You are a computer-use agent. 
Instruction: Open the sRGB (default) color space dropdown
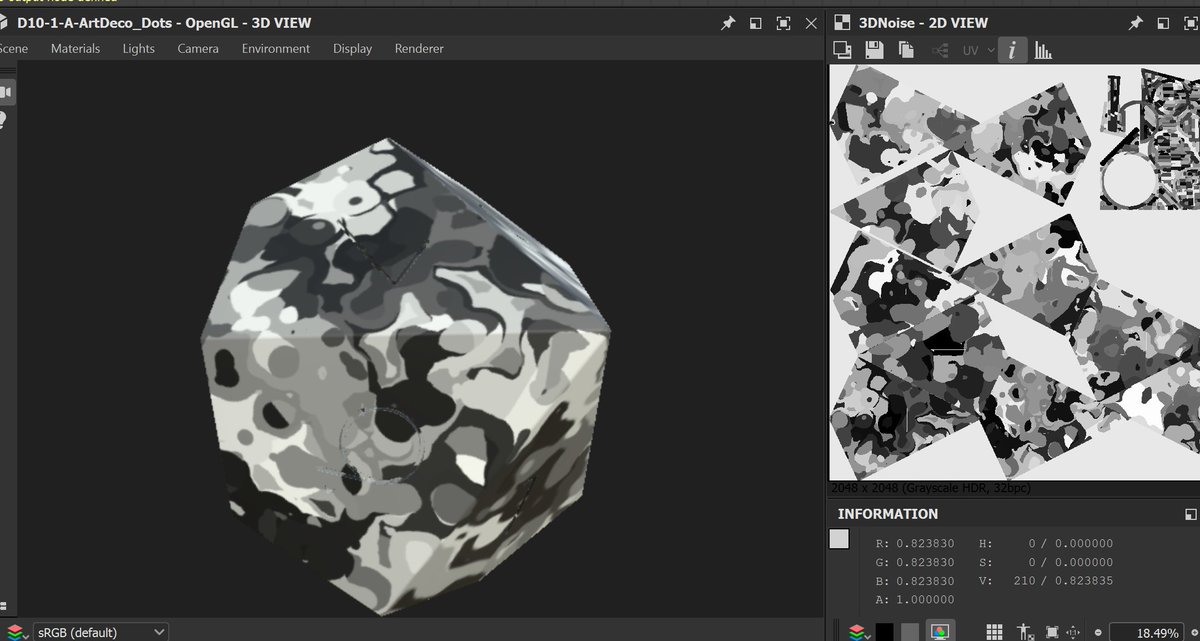[101, 632]
